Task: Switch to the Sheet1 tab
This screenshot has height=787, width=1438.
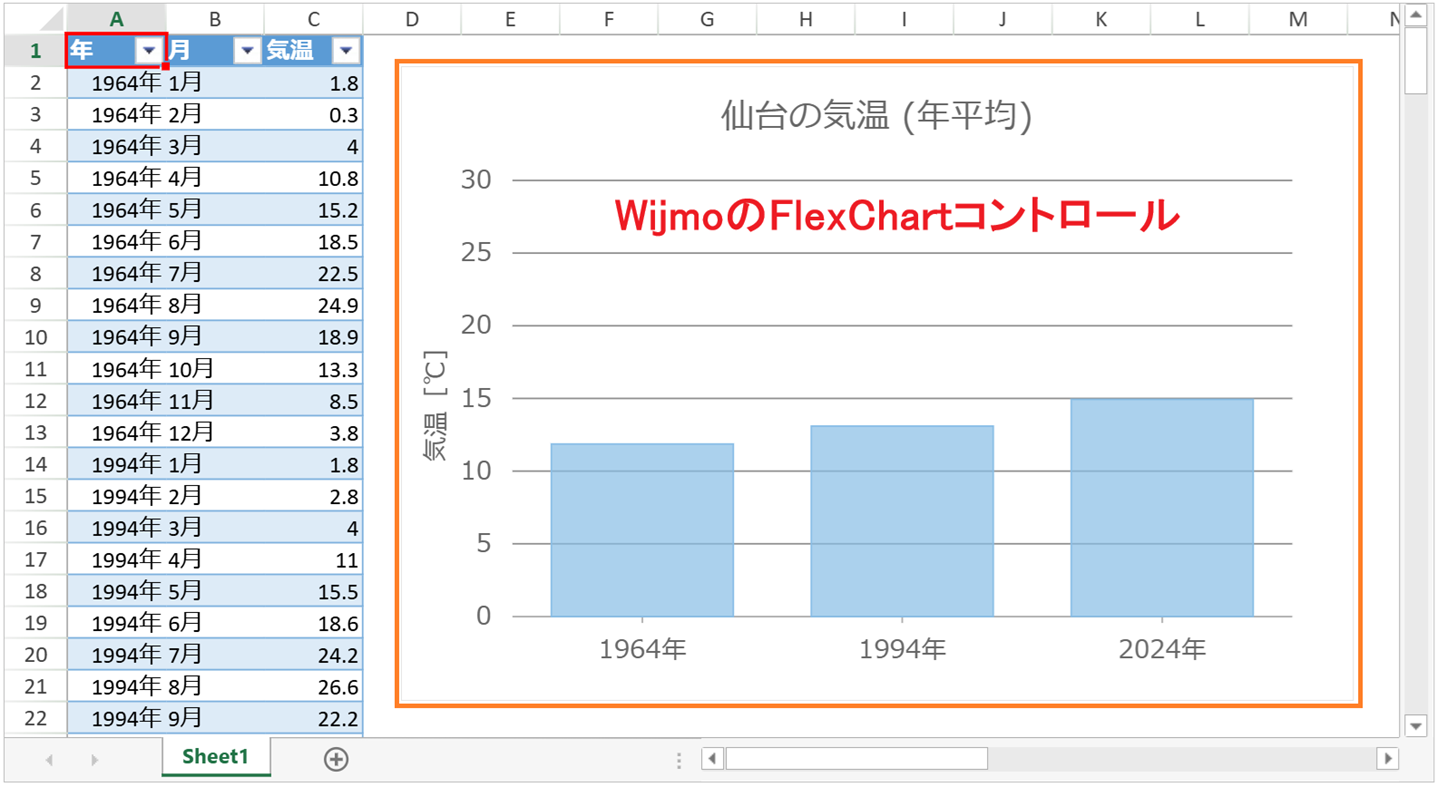Action: 215,757
